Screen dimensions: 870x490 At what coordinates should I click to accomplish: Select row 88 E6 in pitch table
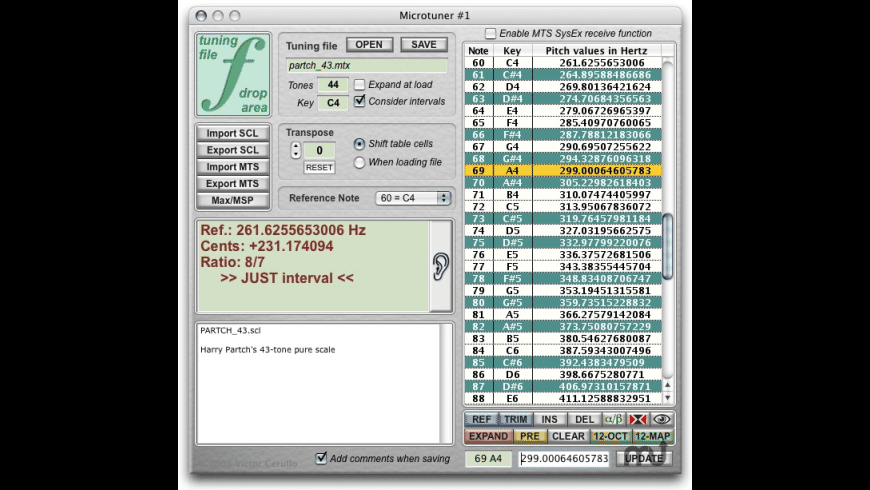[x=563, y=398]
